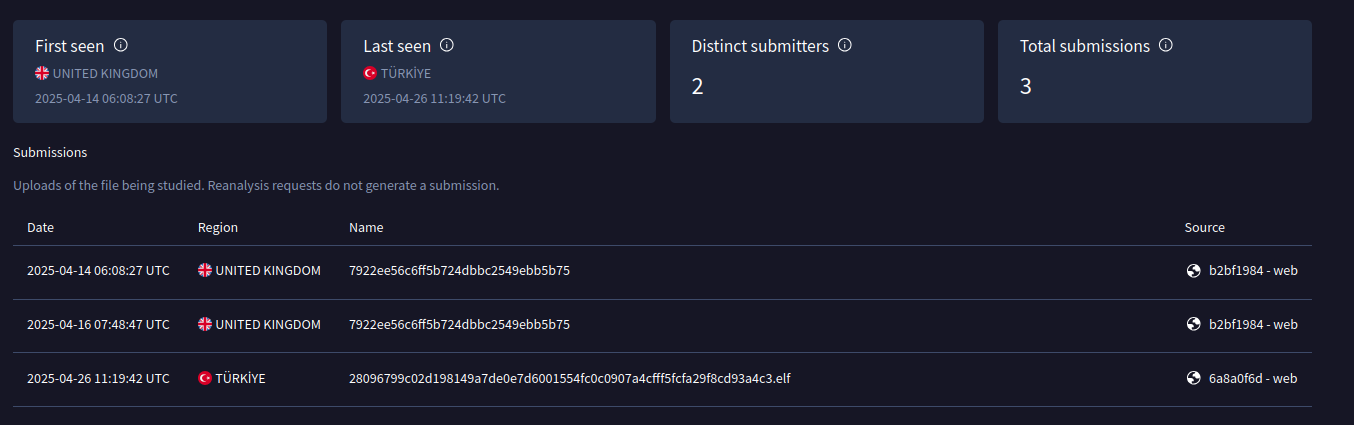Click the Türkiye flag in the last submission row
The width and height of the screenshot is (1354, 425).
tap(205, 378)
